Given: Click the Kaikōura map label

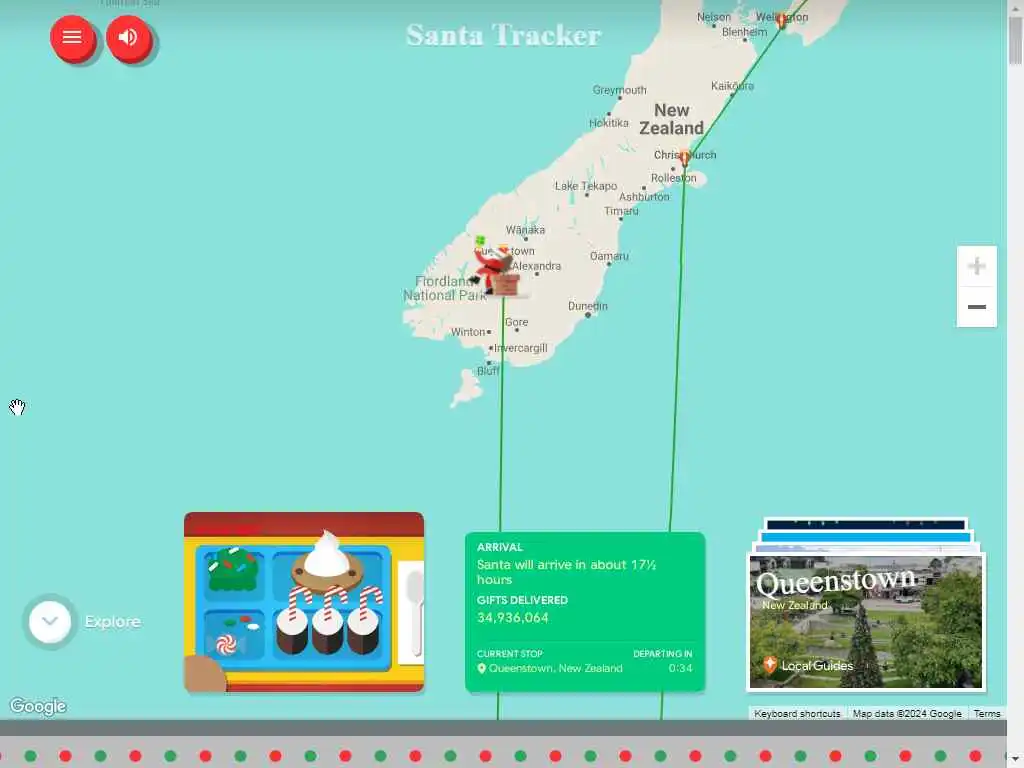Looking at the screenshot, I should 732,86.
